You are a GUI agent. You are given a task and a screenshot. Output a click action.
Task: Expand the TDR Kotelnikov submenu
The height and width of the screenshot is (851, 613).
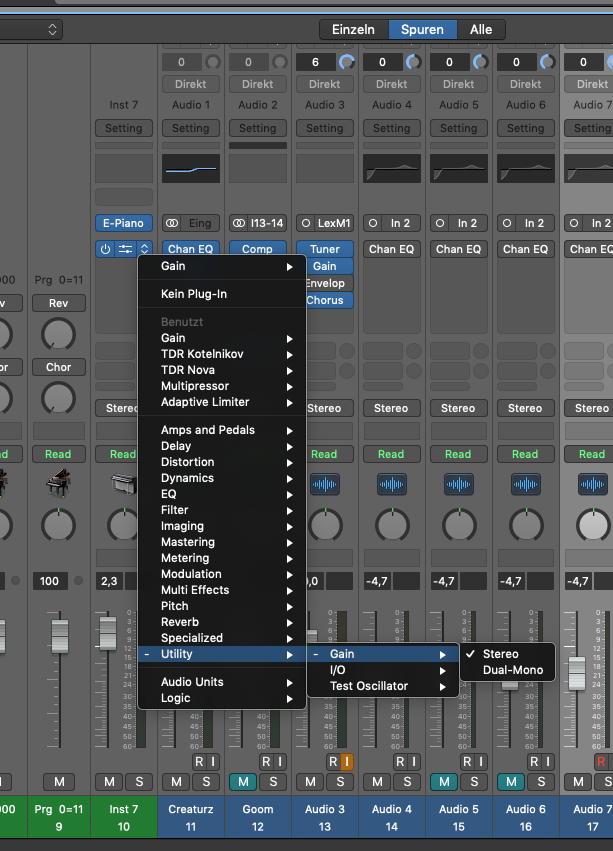[222, 354]
